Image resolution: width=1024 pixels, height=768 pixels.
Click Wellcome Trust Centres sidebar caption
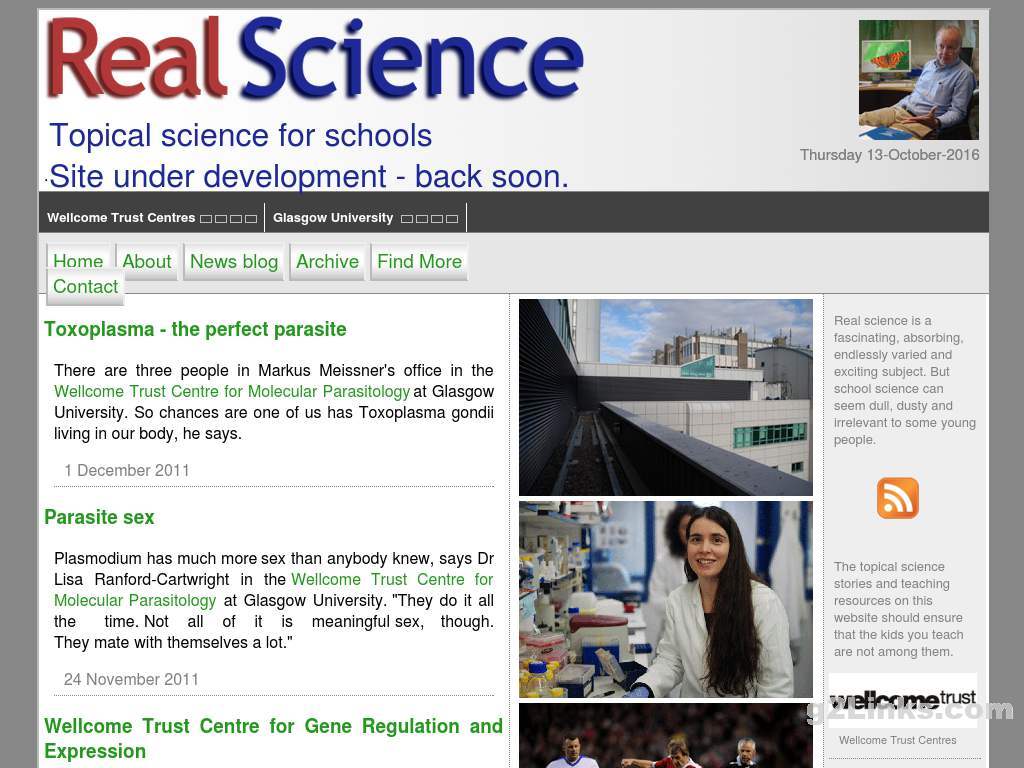(x=897, y=740)
